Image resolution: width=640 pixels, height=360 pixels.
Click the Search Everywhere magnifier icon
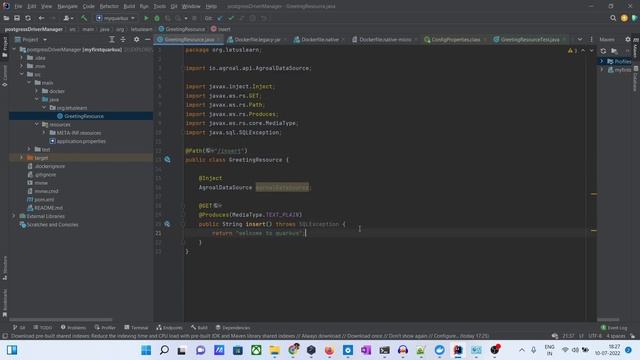tap(613, 18)
